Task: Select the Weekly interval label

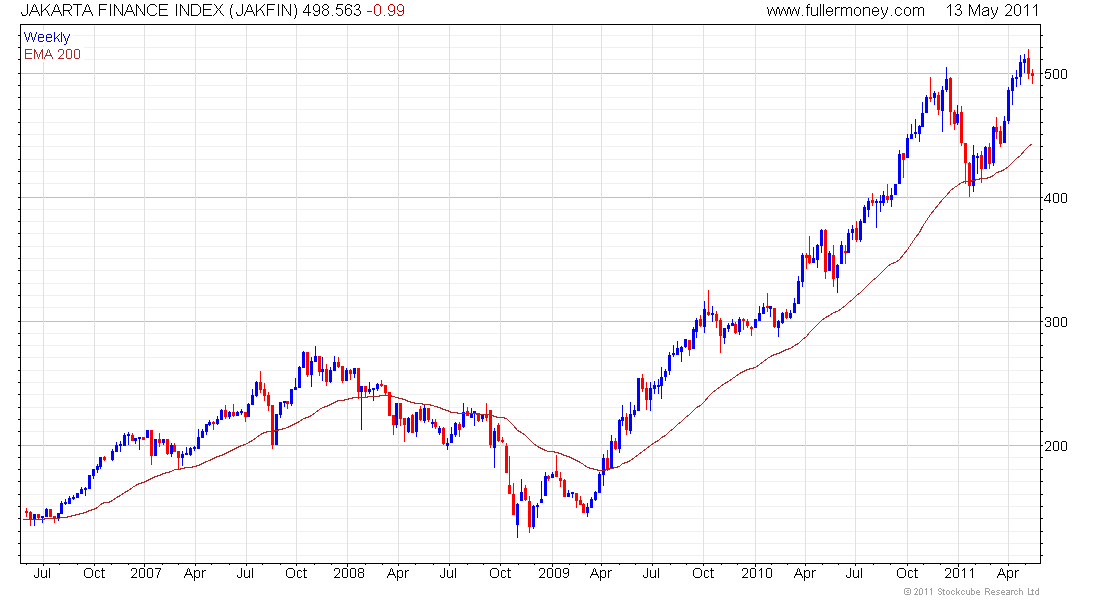Action: 47,38
